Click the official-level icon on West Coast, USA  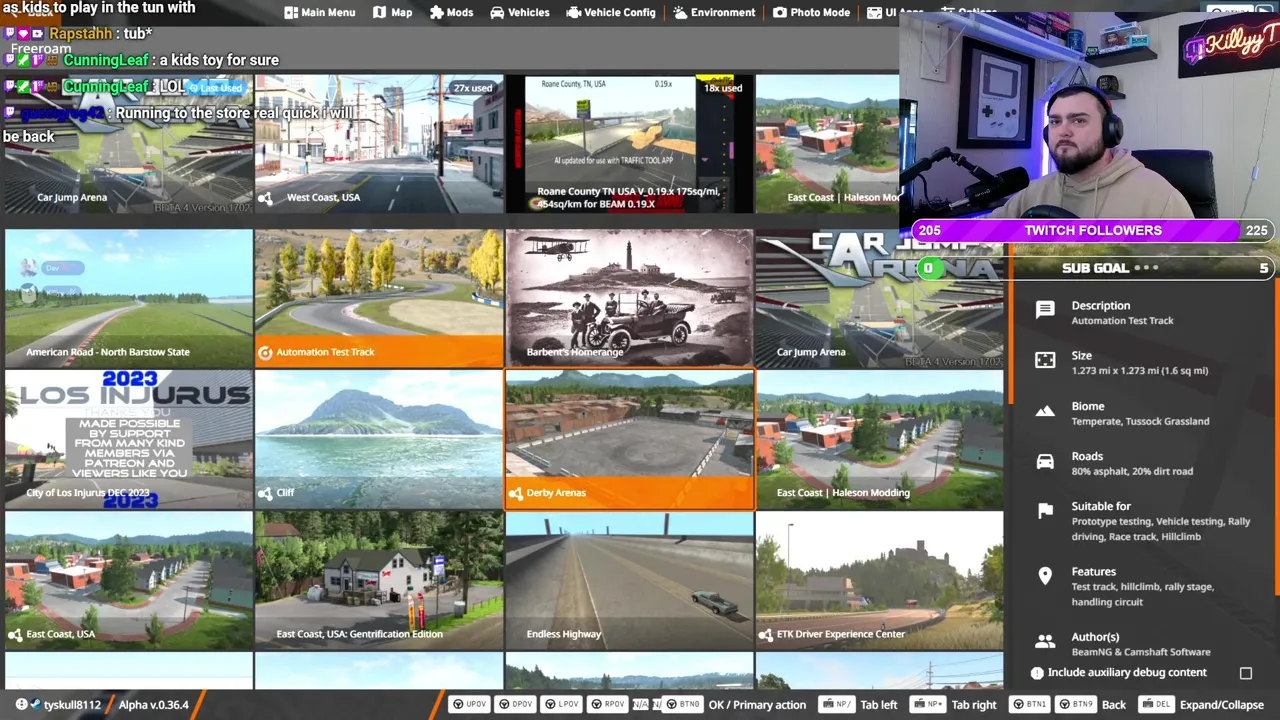(265, 198)
